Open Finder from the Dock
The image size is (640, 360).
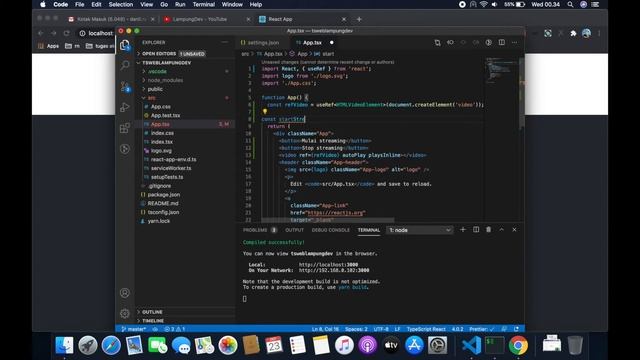pos(64,345)
